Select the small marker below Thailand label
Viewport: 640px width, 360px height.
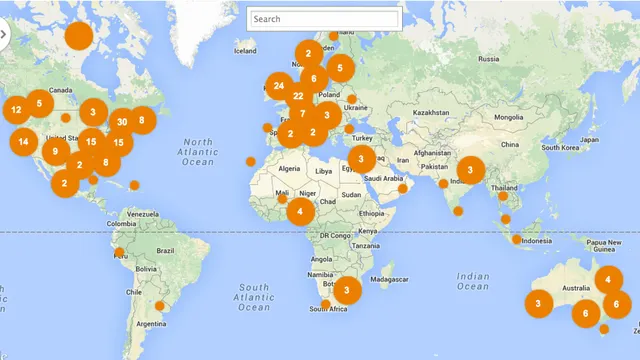pos(503,196)
